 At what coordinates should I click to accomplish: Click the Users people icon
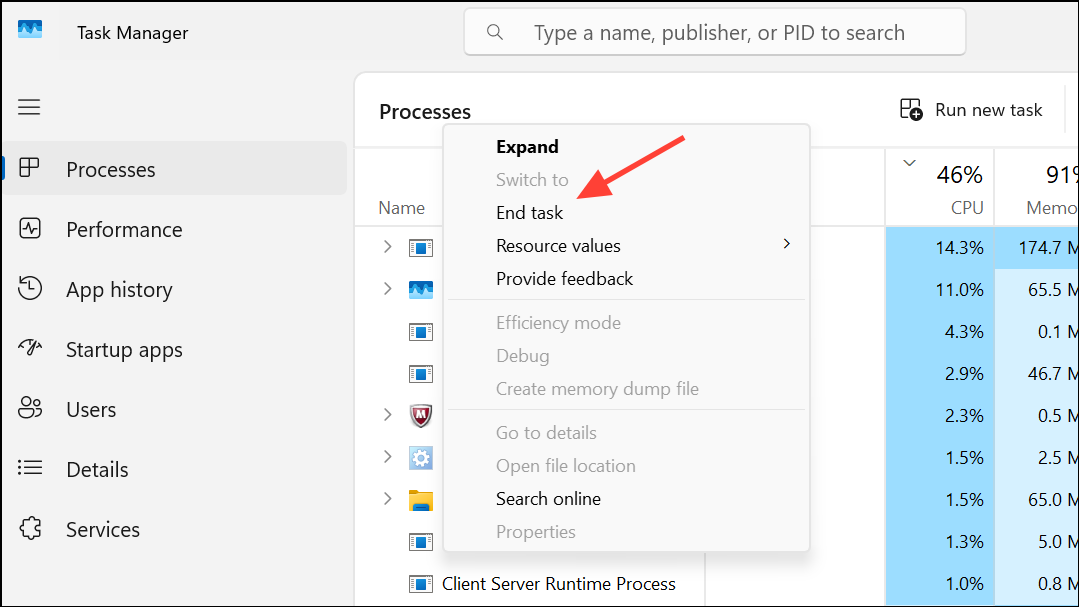[x=30, y=408]
